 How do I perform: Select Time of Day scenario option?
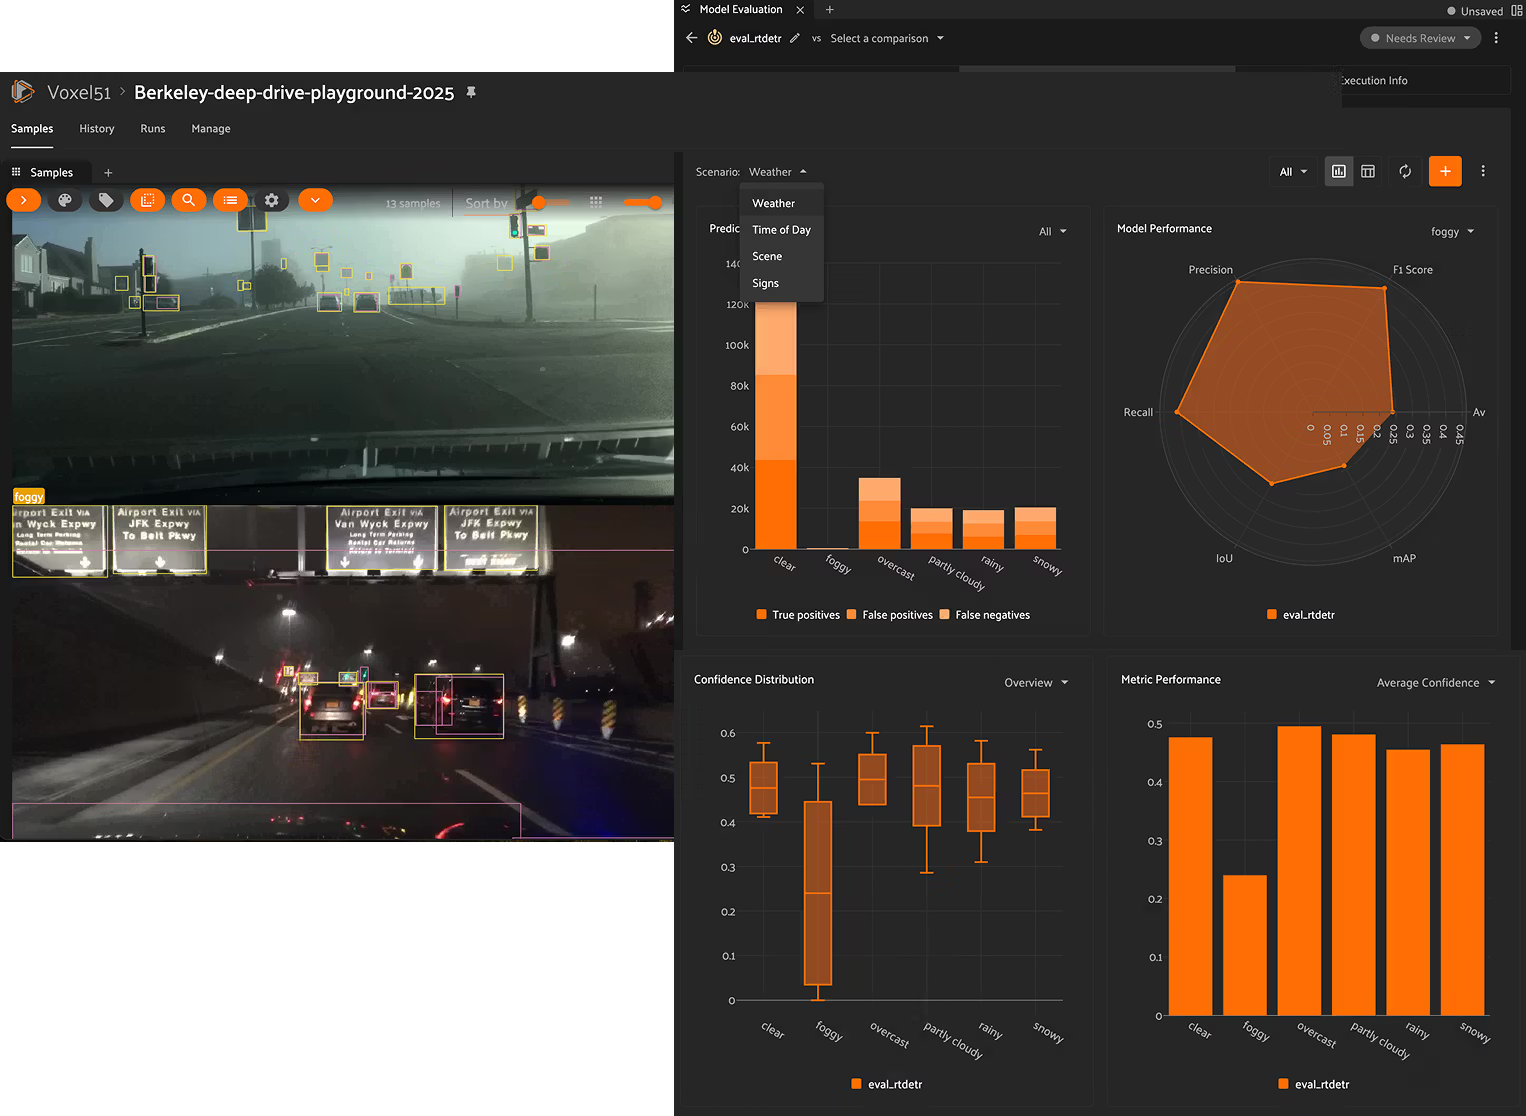(x=782, y=230)
